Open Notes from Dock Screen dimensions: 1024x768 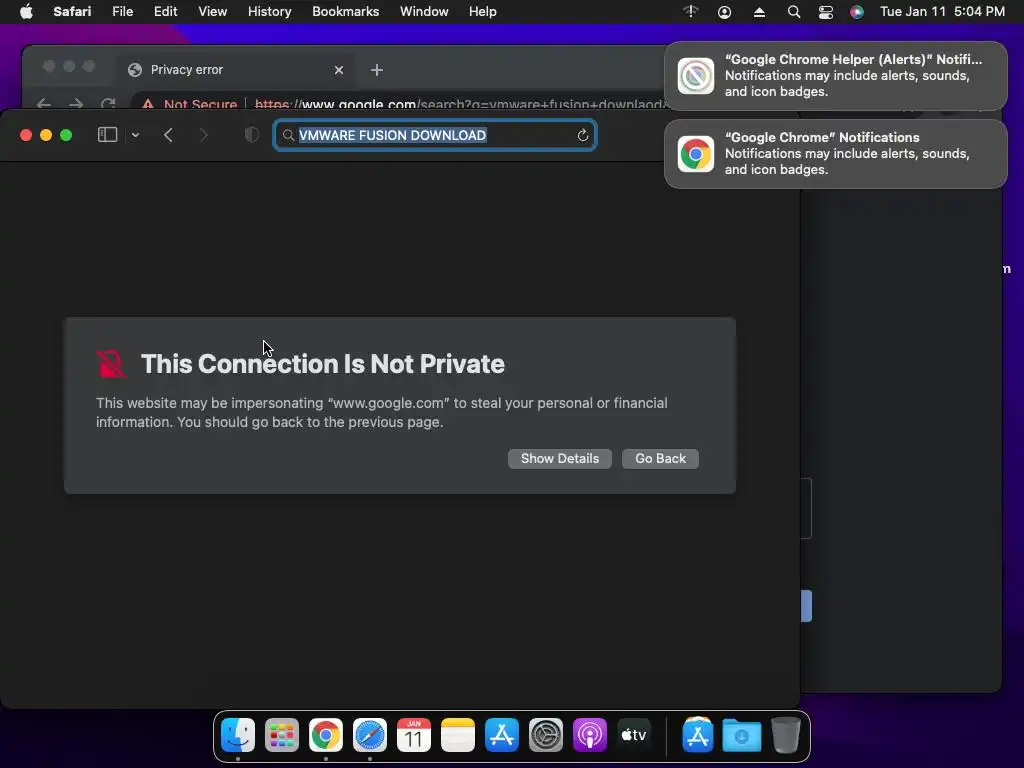click(458, 735)
